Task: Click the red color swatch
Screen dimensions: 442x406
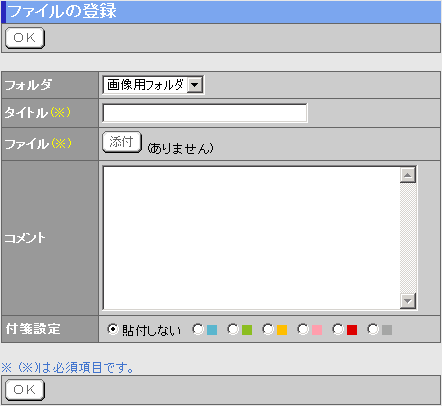Action: point(352,330)
